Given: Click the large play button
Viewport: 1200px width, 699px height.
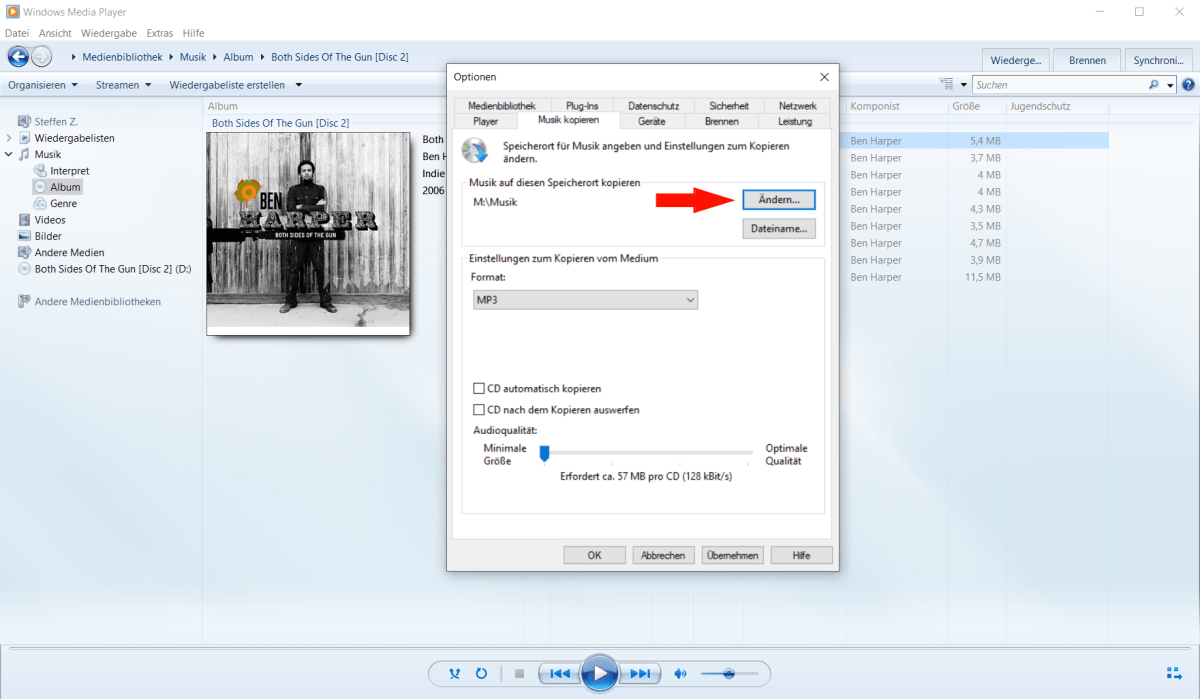Looking at the screenshot, I should click(600, 673).
